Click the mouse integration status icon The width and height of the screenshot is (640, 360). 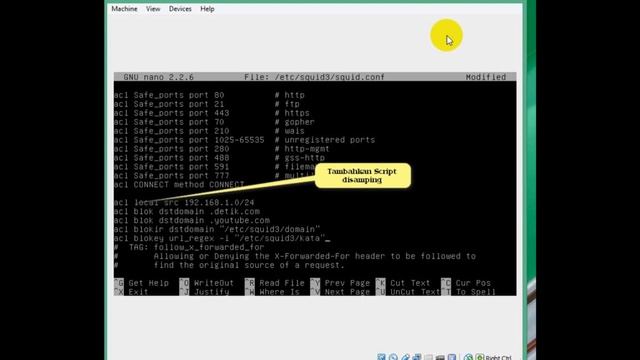click(468, 357)
